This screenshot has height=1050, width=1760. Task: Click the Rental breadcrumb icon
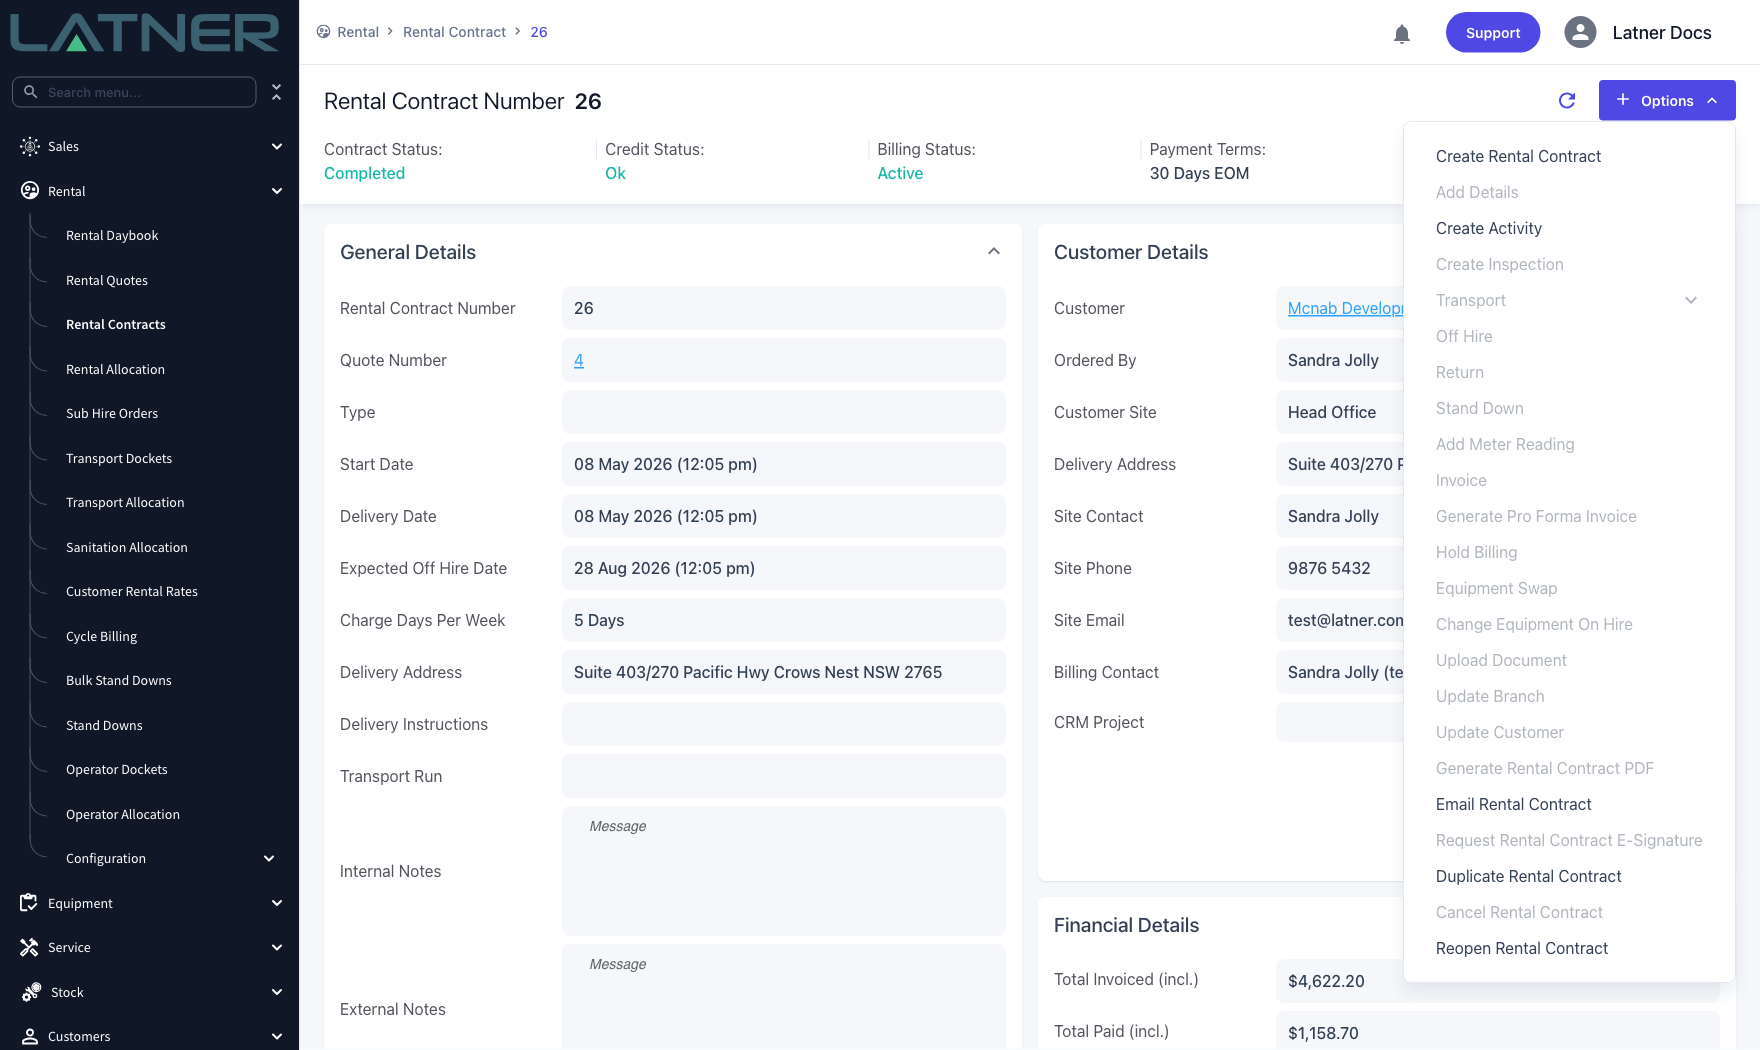pos(323,32)
